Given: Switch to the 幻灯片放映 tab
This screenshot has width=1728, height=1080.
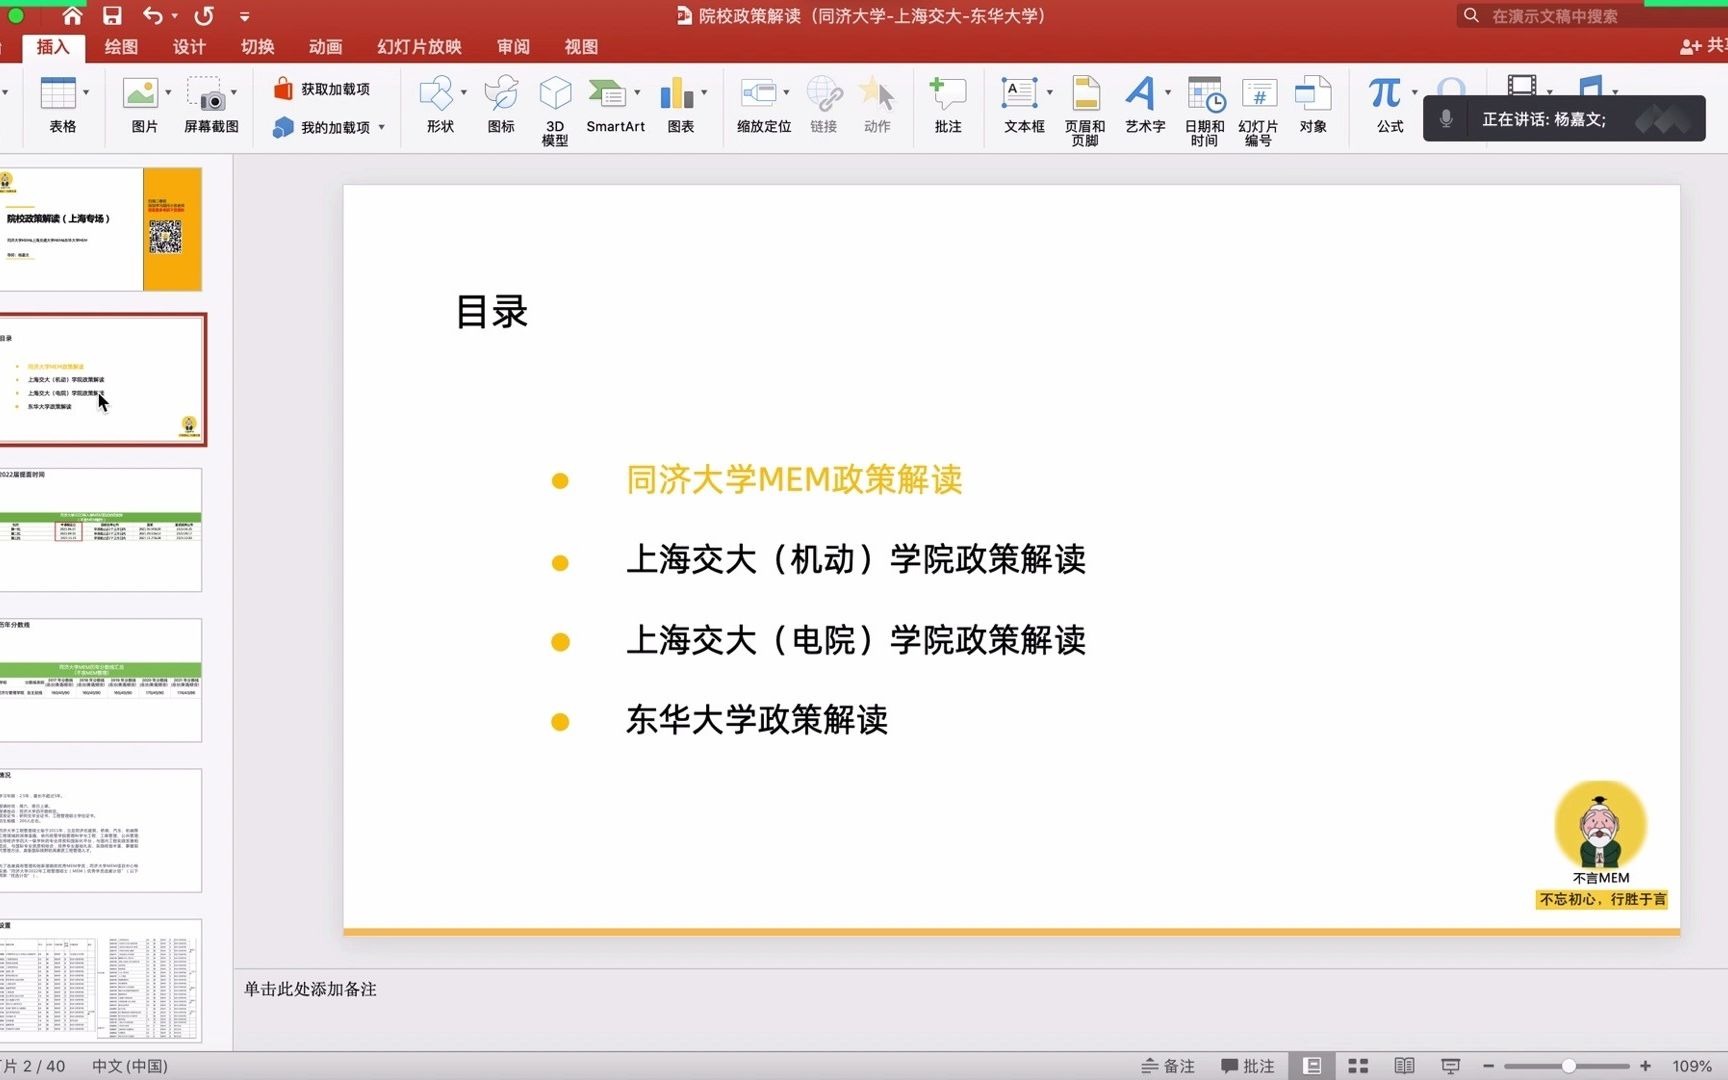Looking at the screenshot, I should (419, 47).
